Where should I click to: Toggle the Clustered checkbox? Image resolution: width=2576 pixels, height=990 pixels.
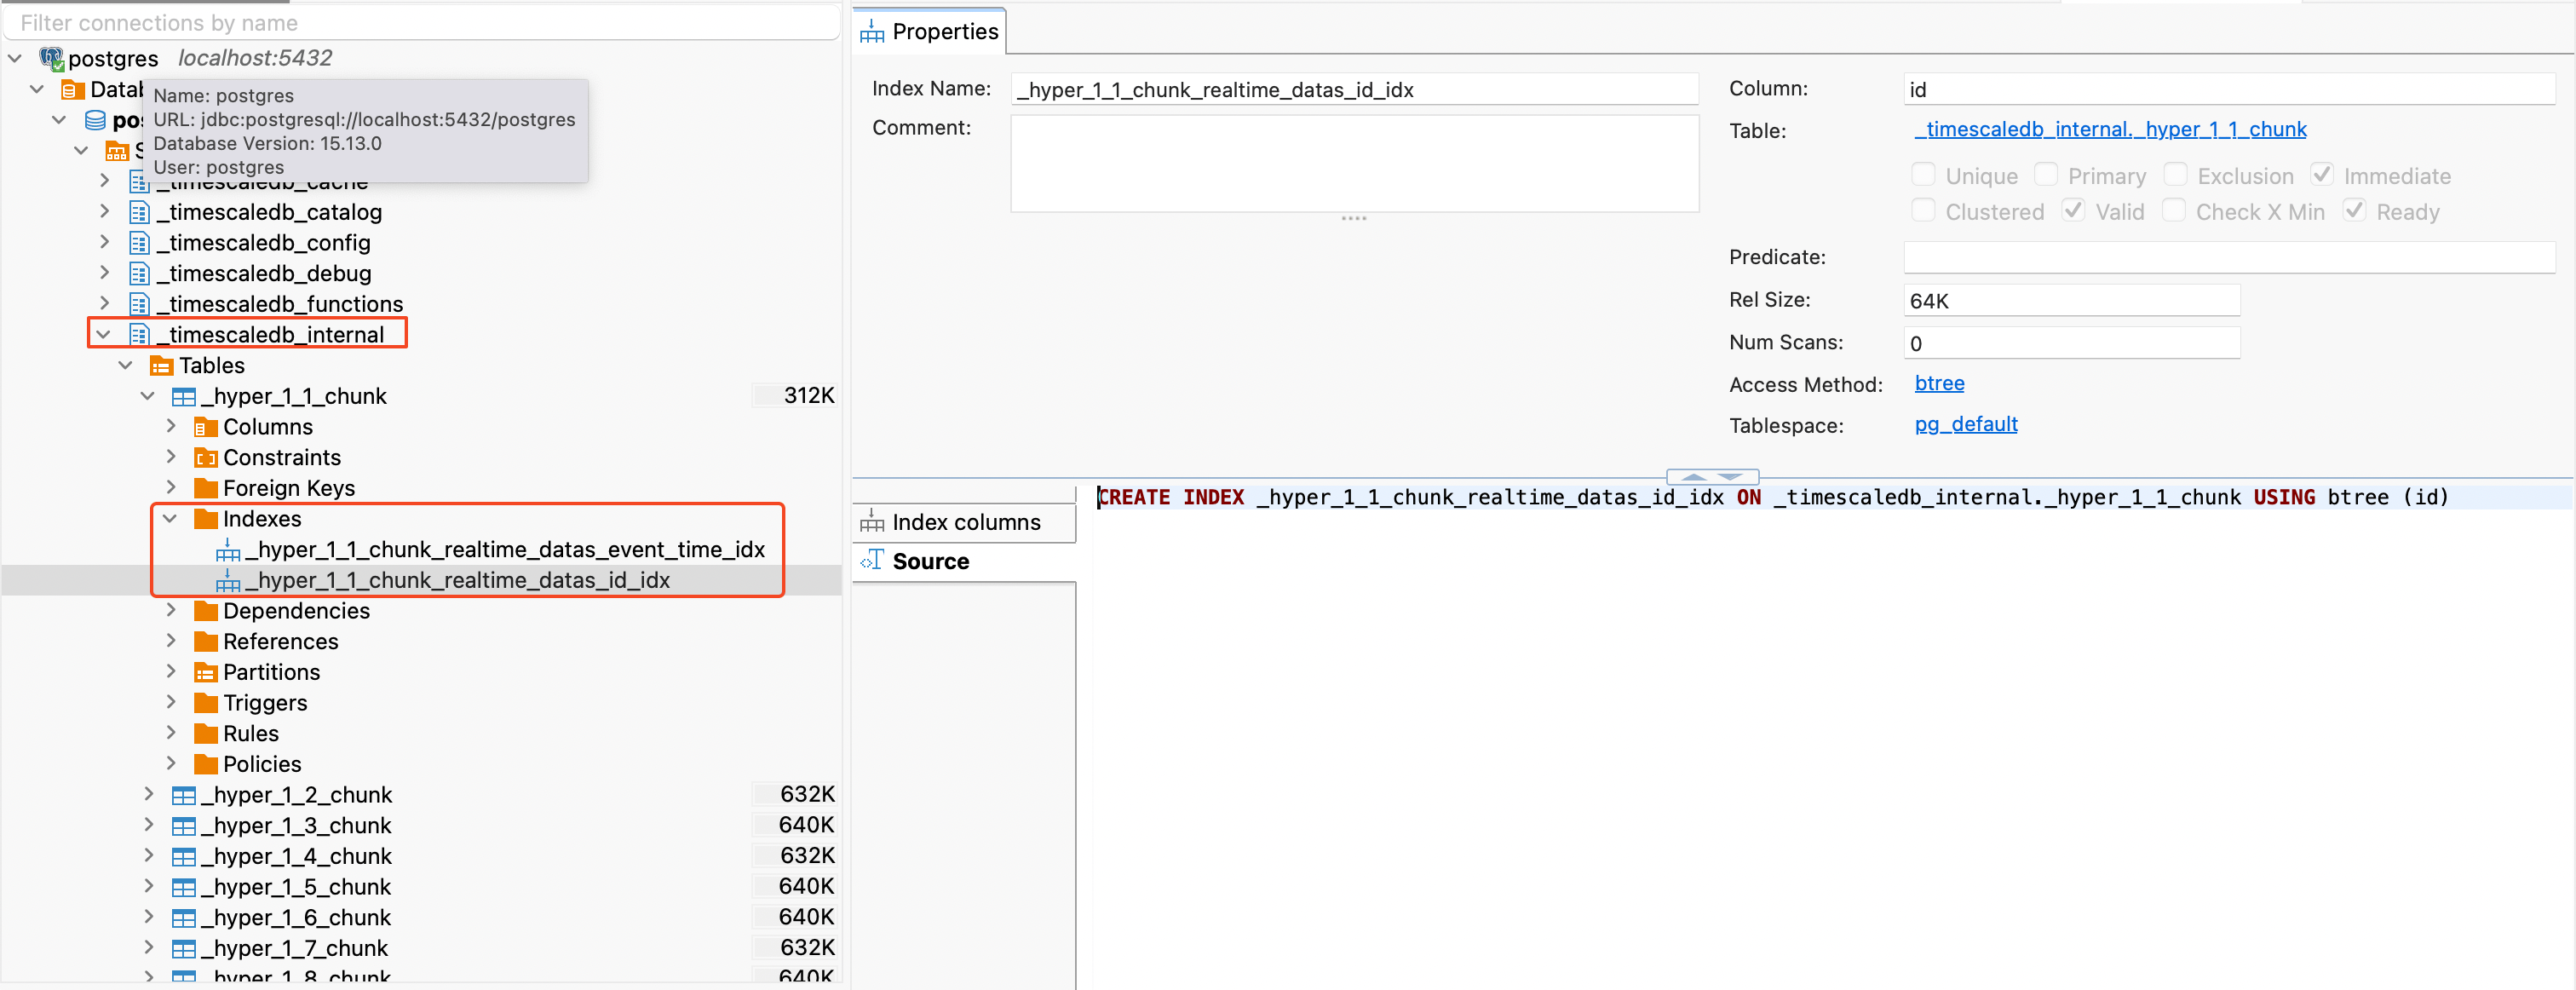[1922, 211]
